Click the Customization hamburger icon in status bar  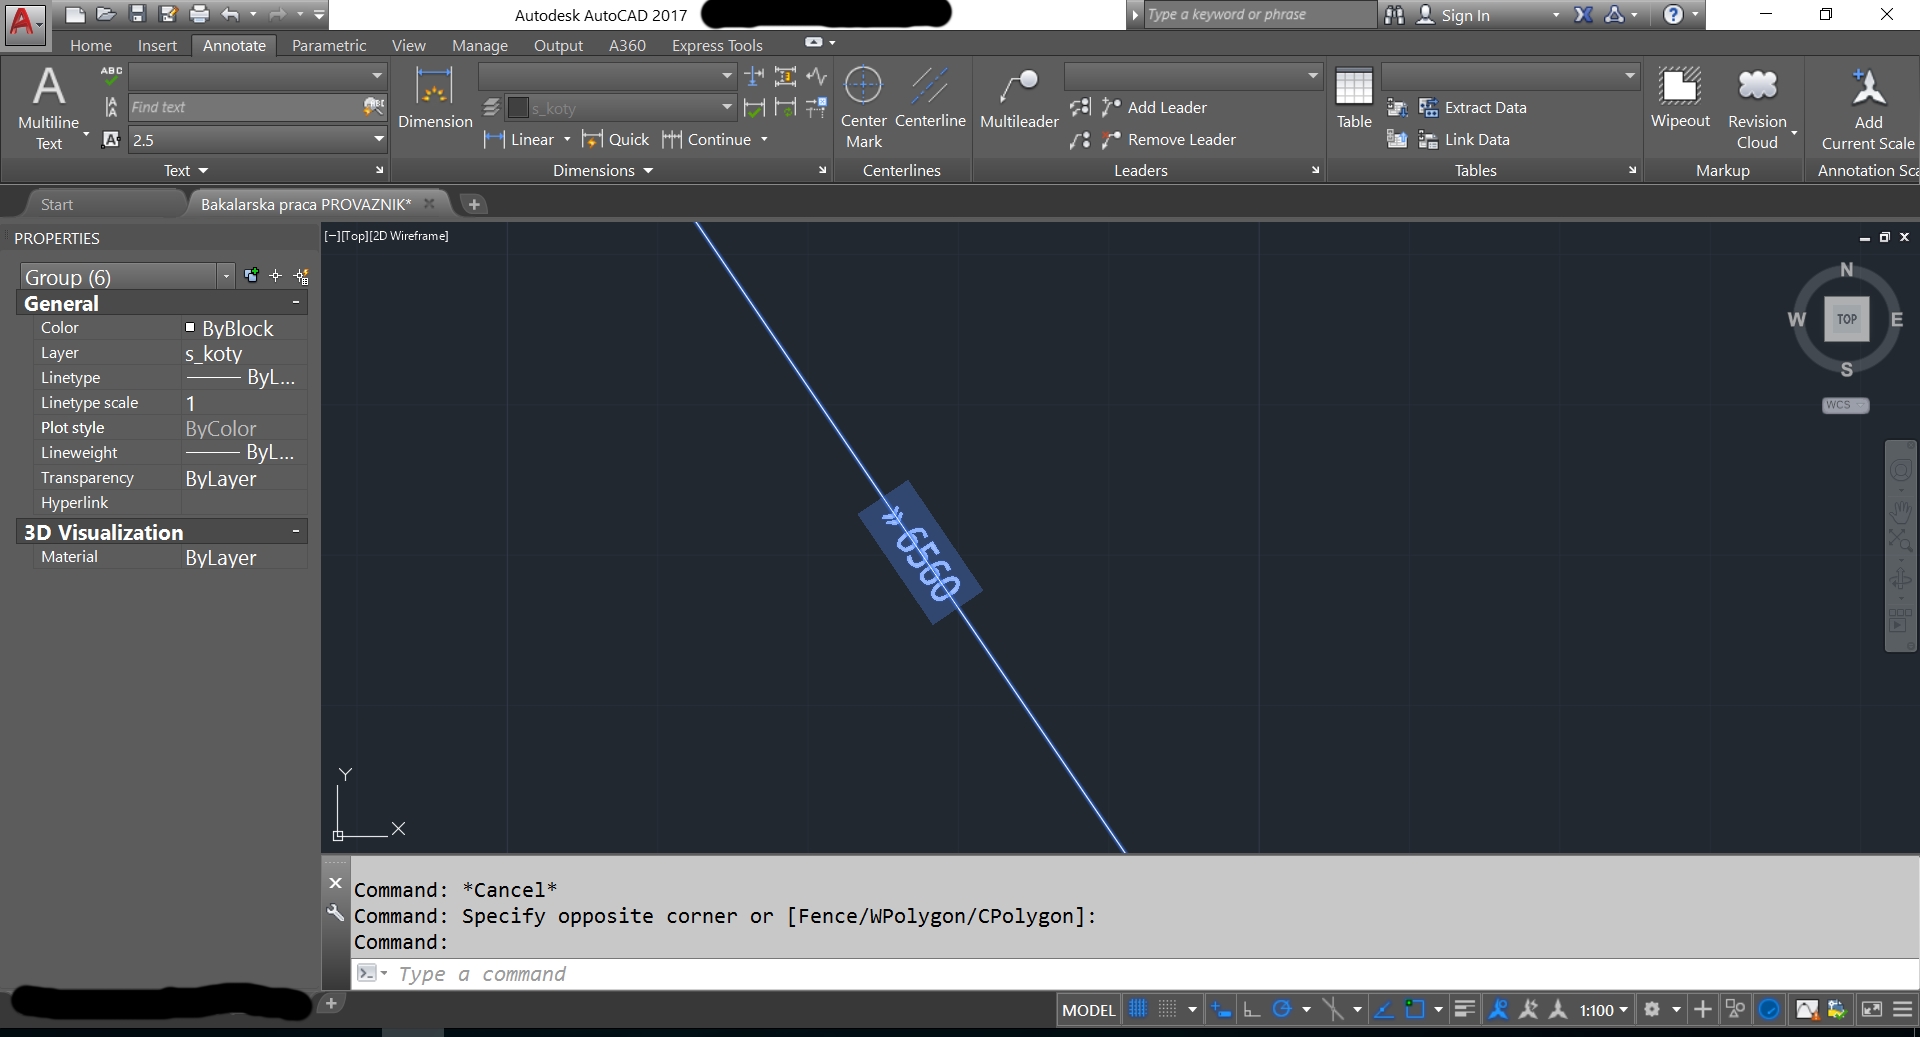point(1902,1010)
